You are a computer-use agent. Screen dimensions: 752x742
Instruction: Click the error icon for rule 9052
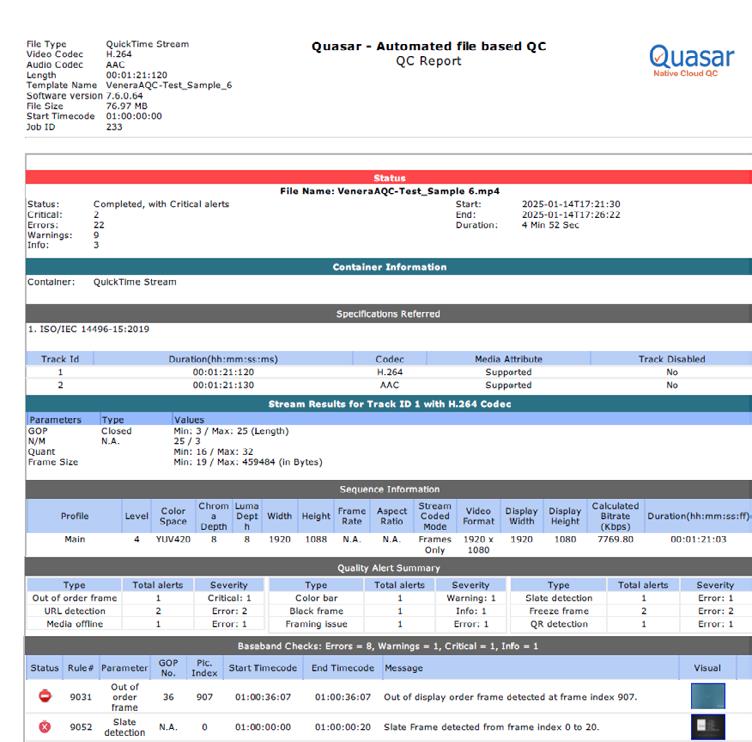coord(44,727)
